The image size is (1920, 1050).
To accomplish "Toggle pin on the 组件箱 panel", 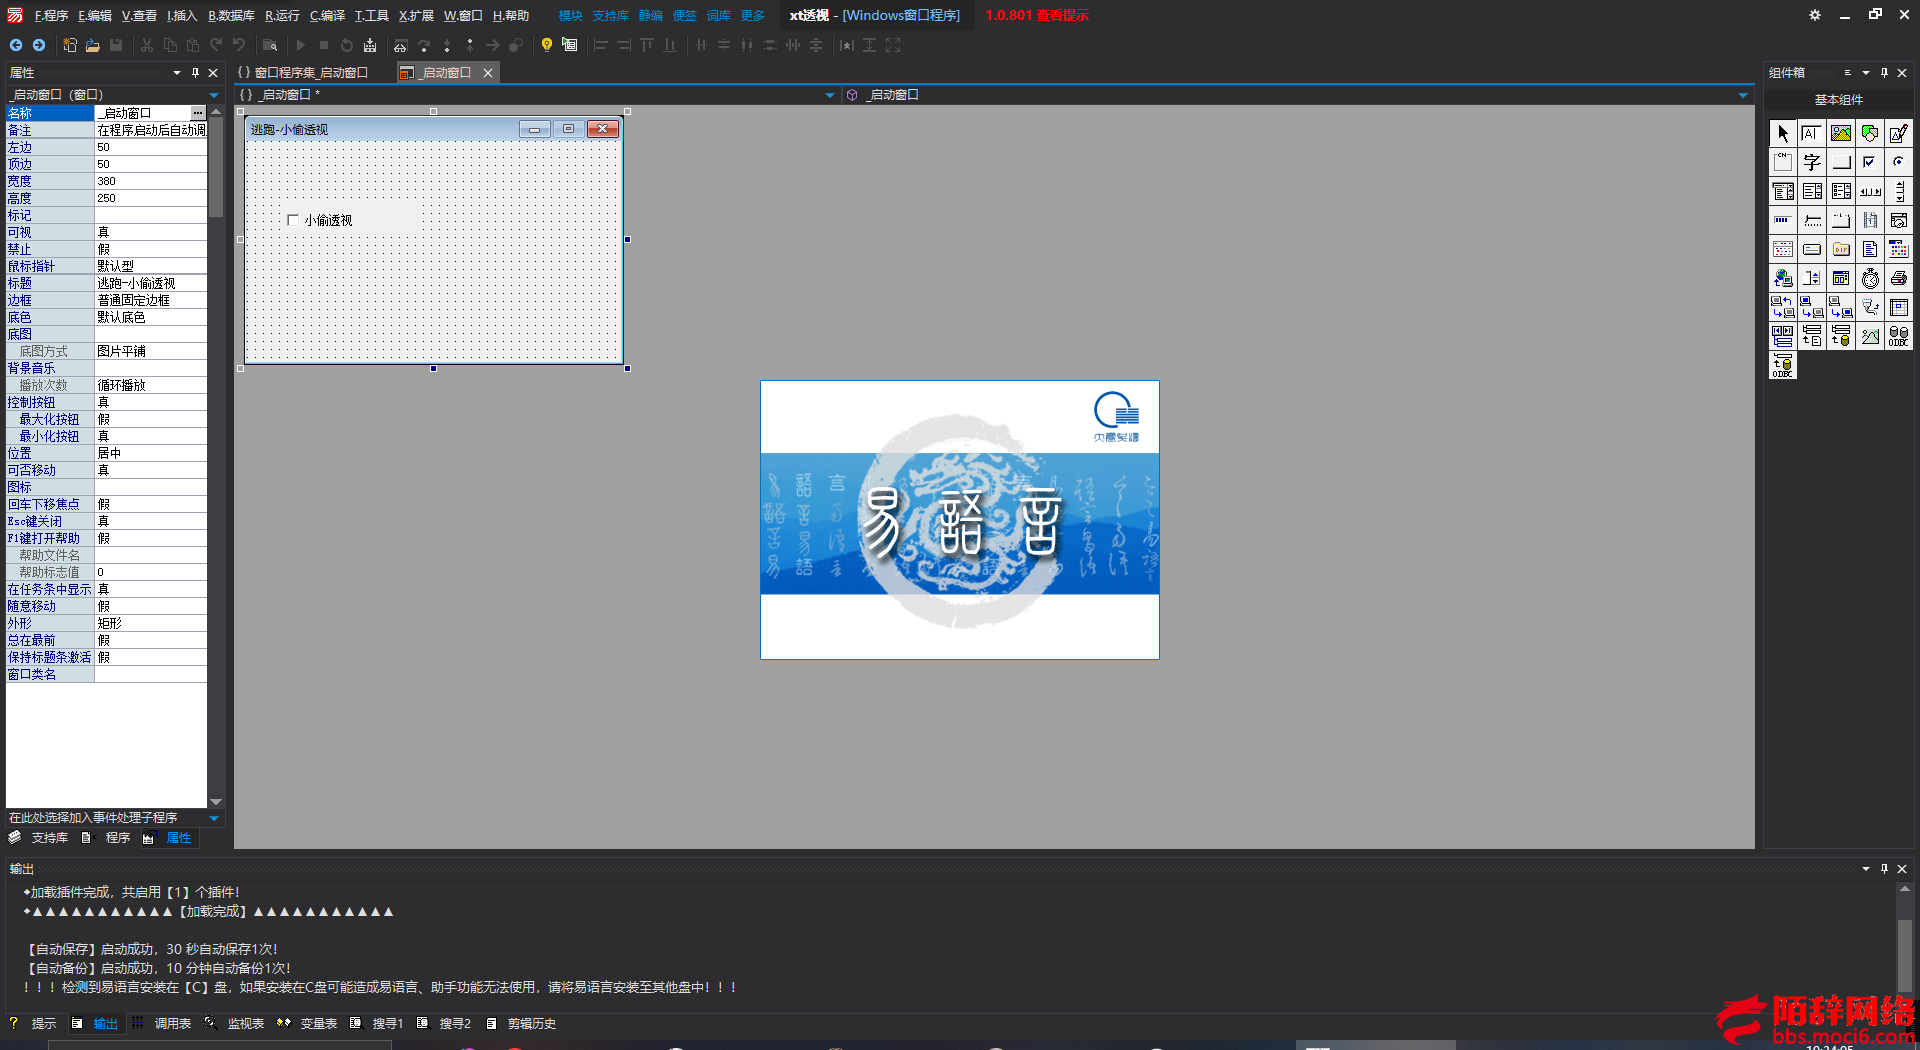I will (x=1884, y=73).
